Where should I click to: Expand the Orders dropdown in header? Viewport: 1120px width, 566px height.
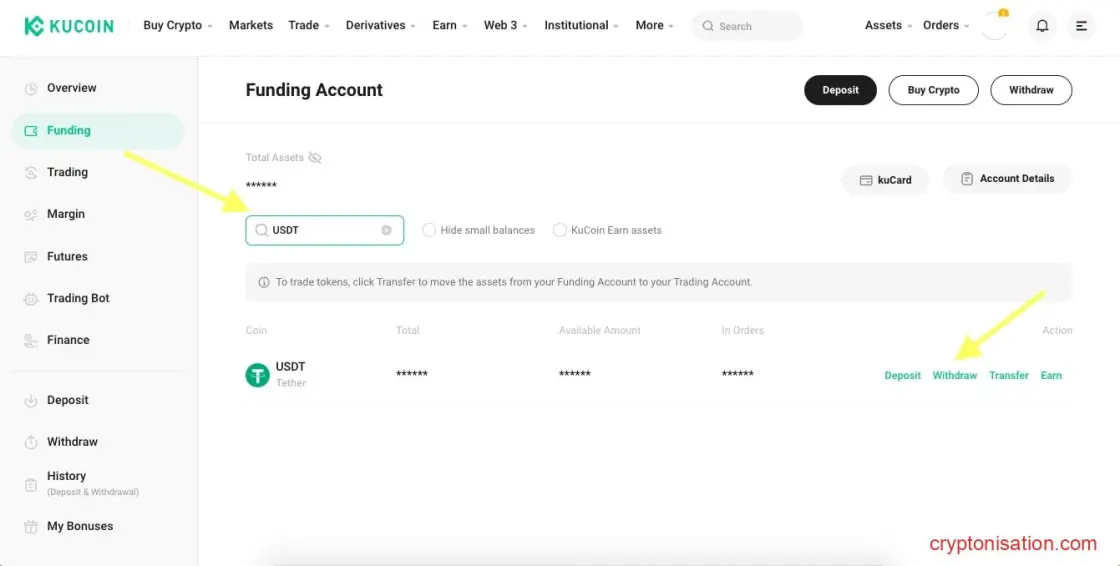[946, 25]
